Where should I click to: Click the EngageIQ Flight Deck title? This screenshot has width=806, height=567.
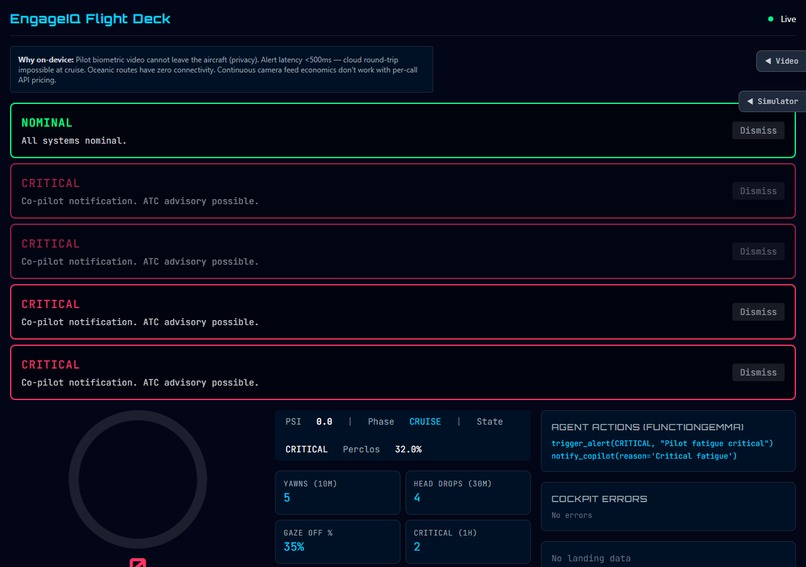tap(90, 19)
